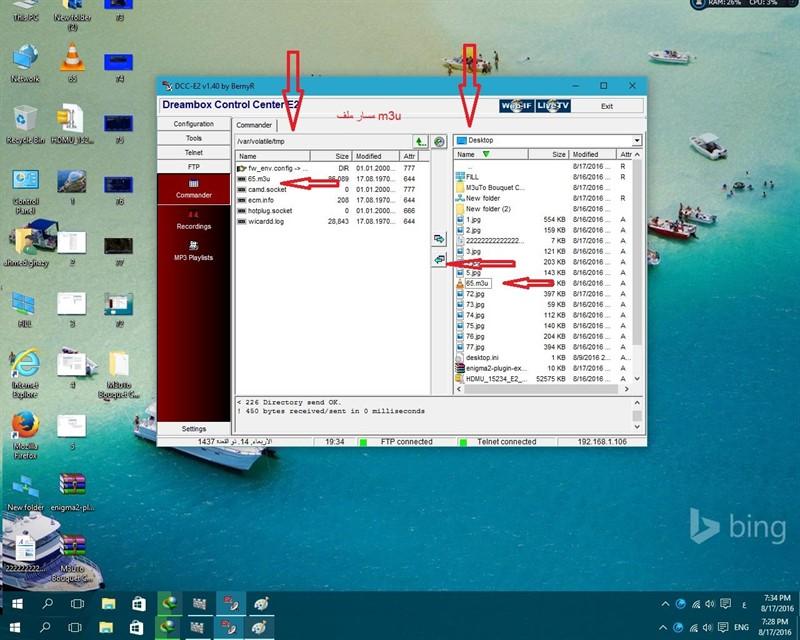This screenshot has width=800, height=640.
Task: Click left arrow of horizontal scrollbar
Action: coord(459,389)
